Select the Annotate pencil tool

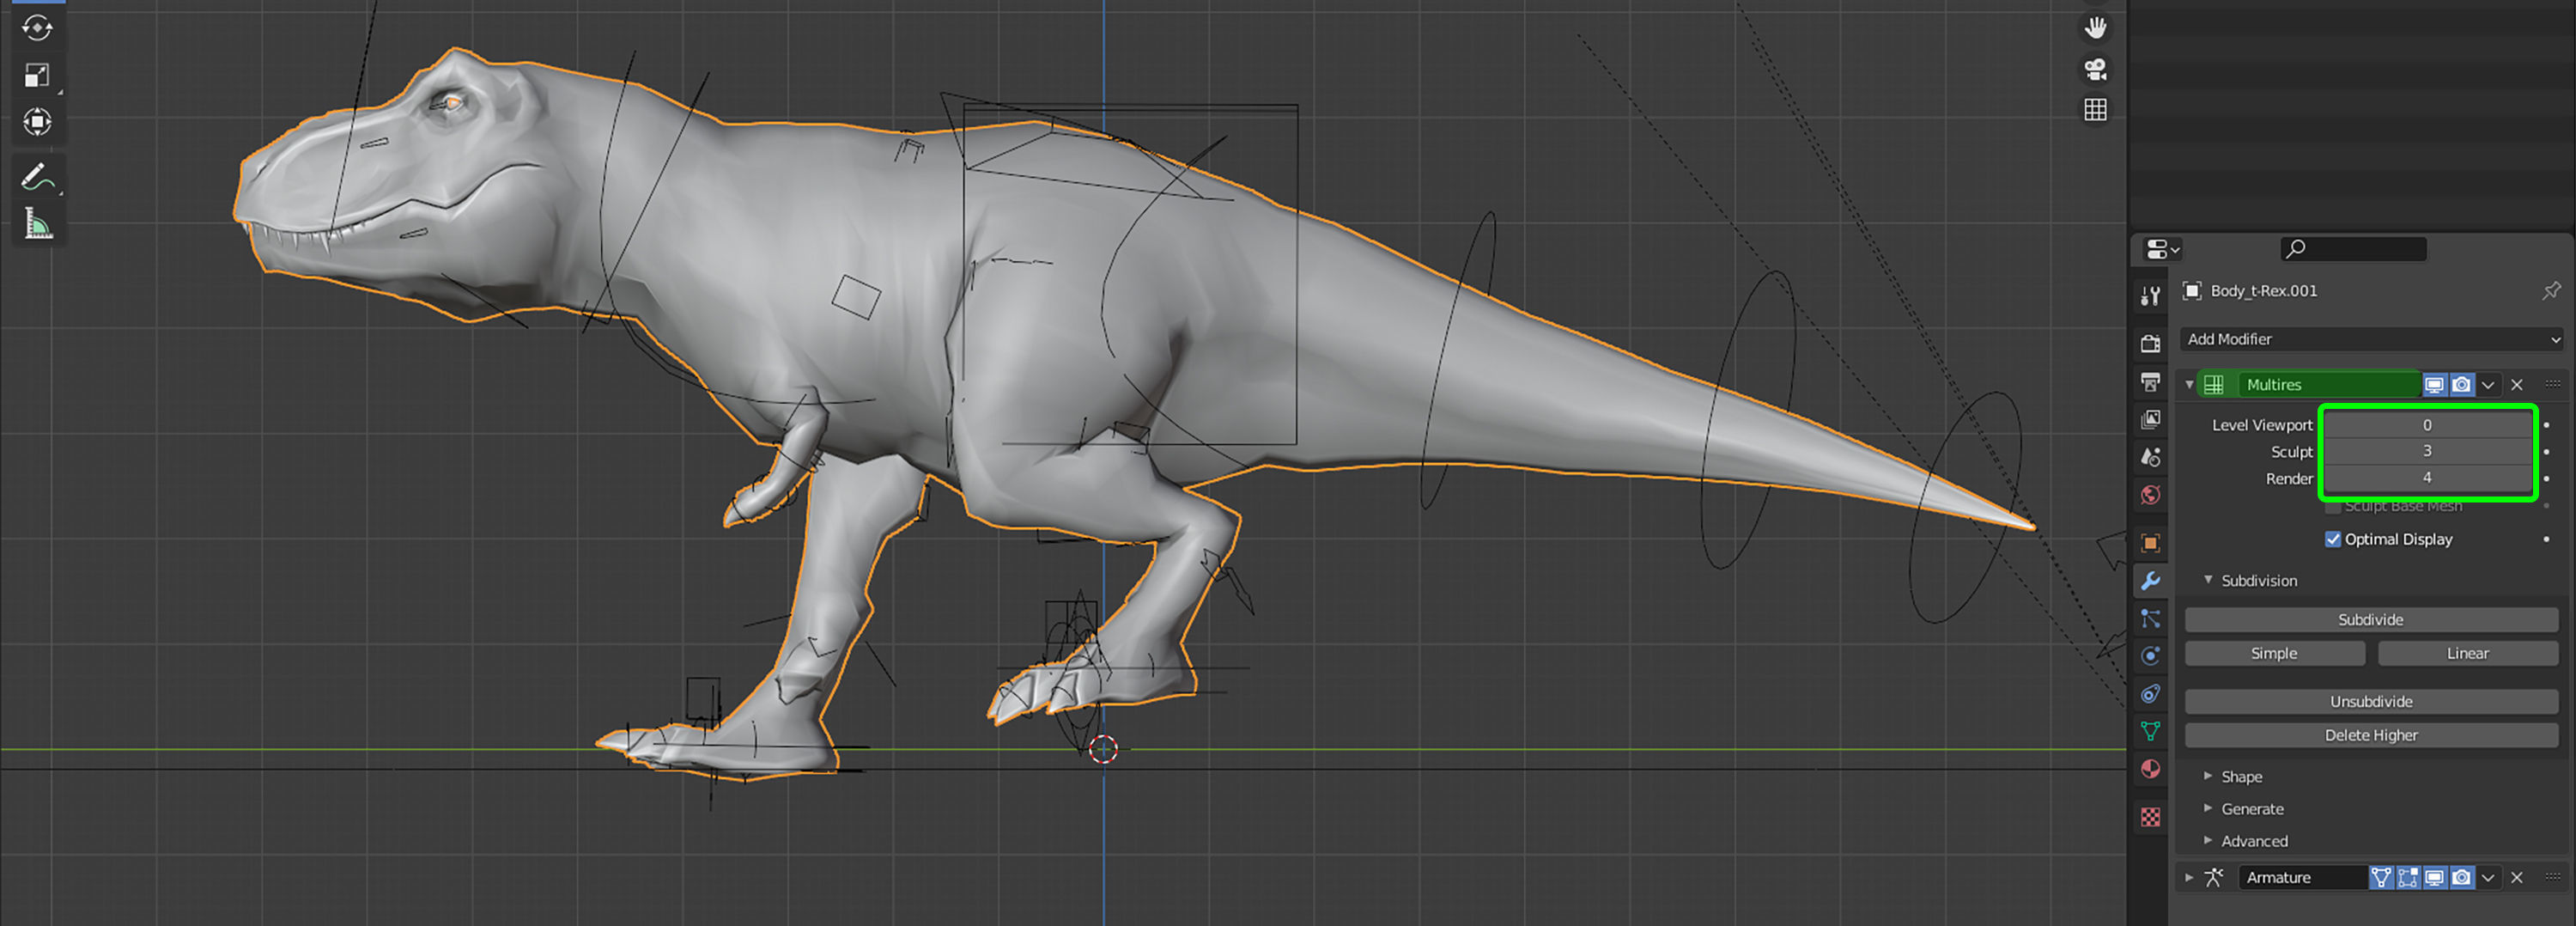pos(37,177)
